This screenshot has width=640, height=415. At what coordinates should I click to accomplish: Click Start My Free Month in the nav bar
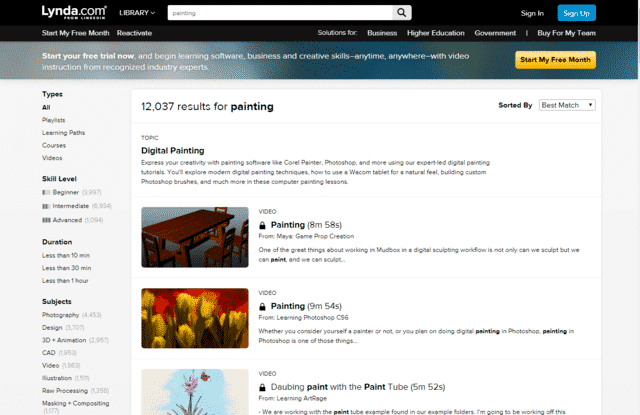(x=76, y=33)
